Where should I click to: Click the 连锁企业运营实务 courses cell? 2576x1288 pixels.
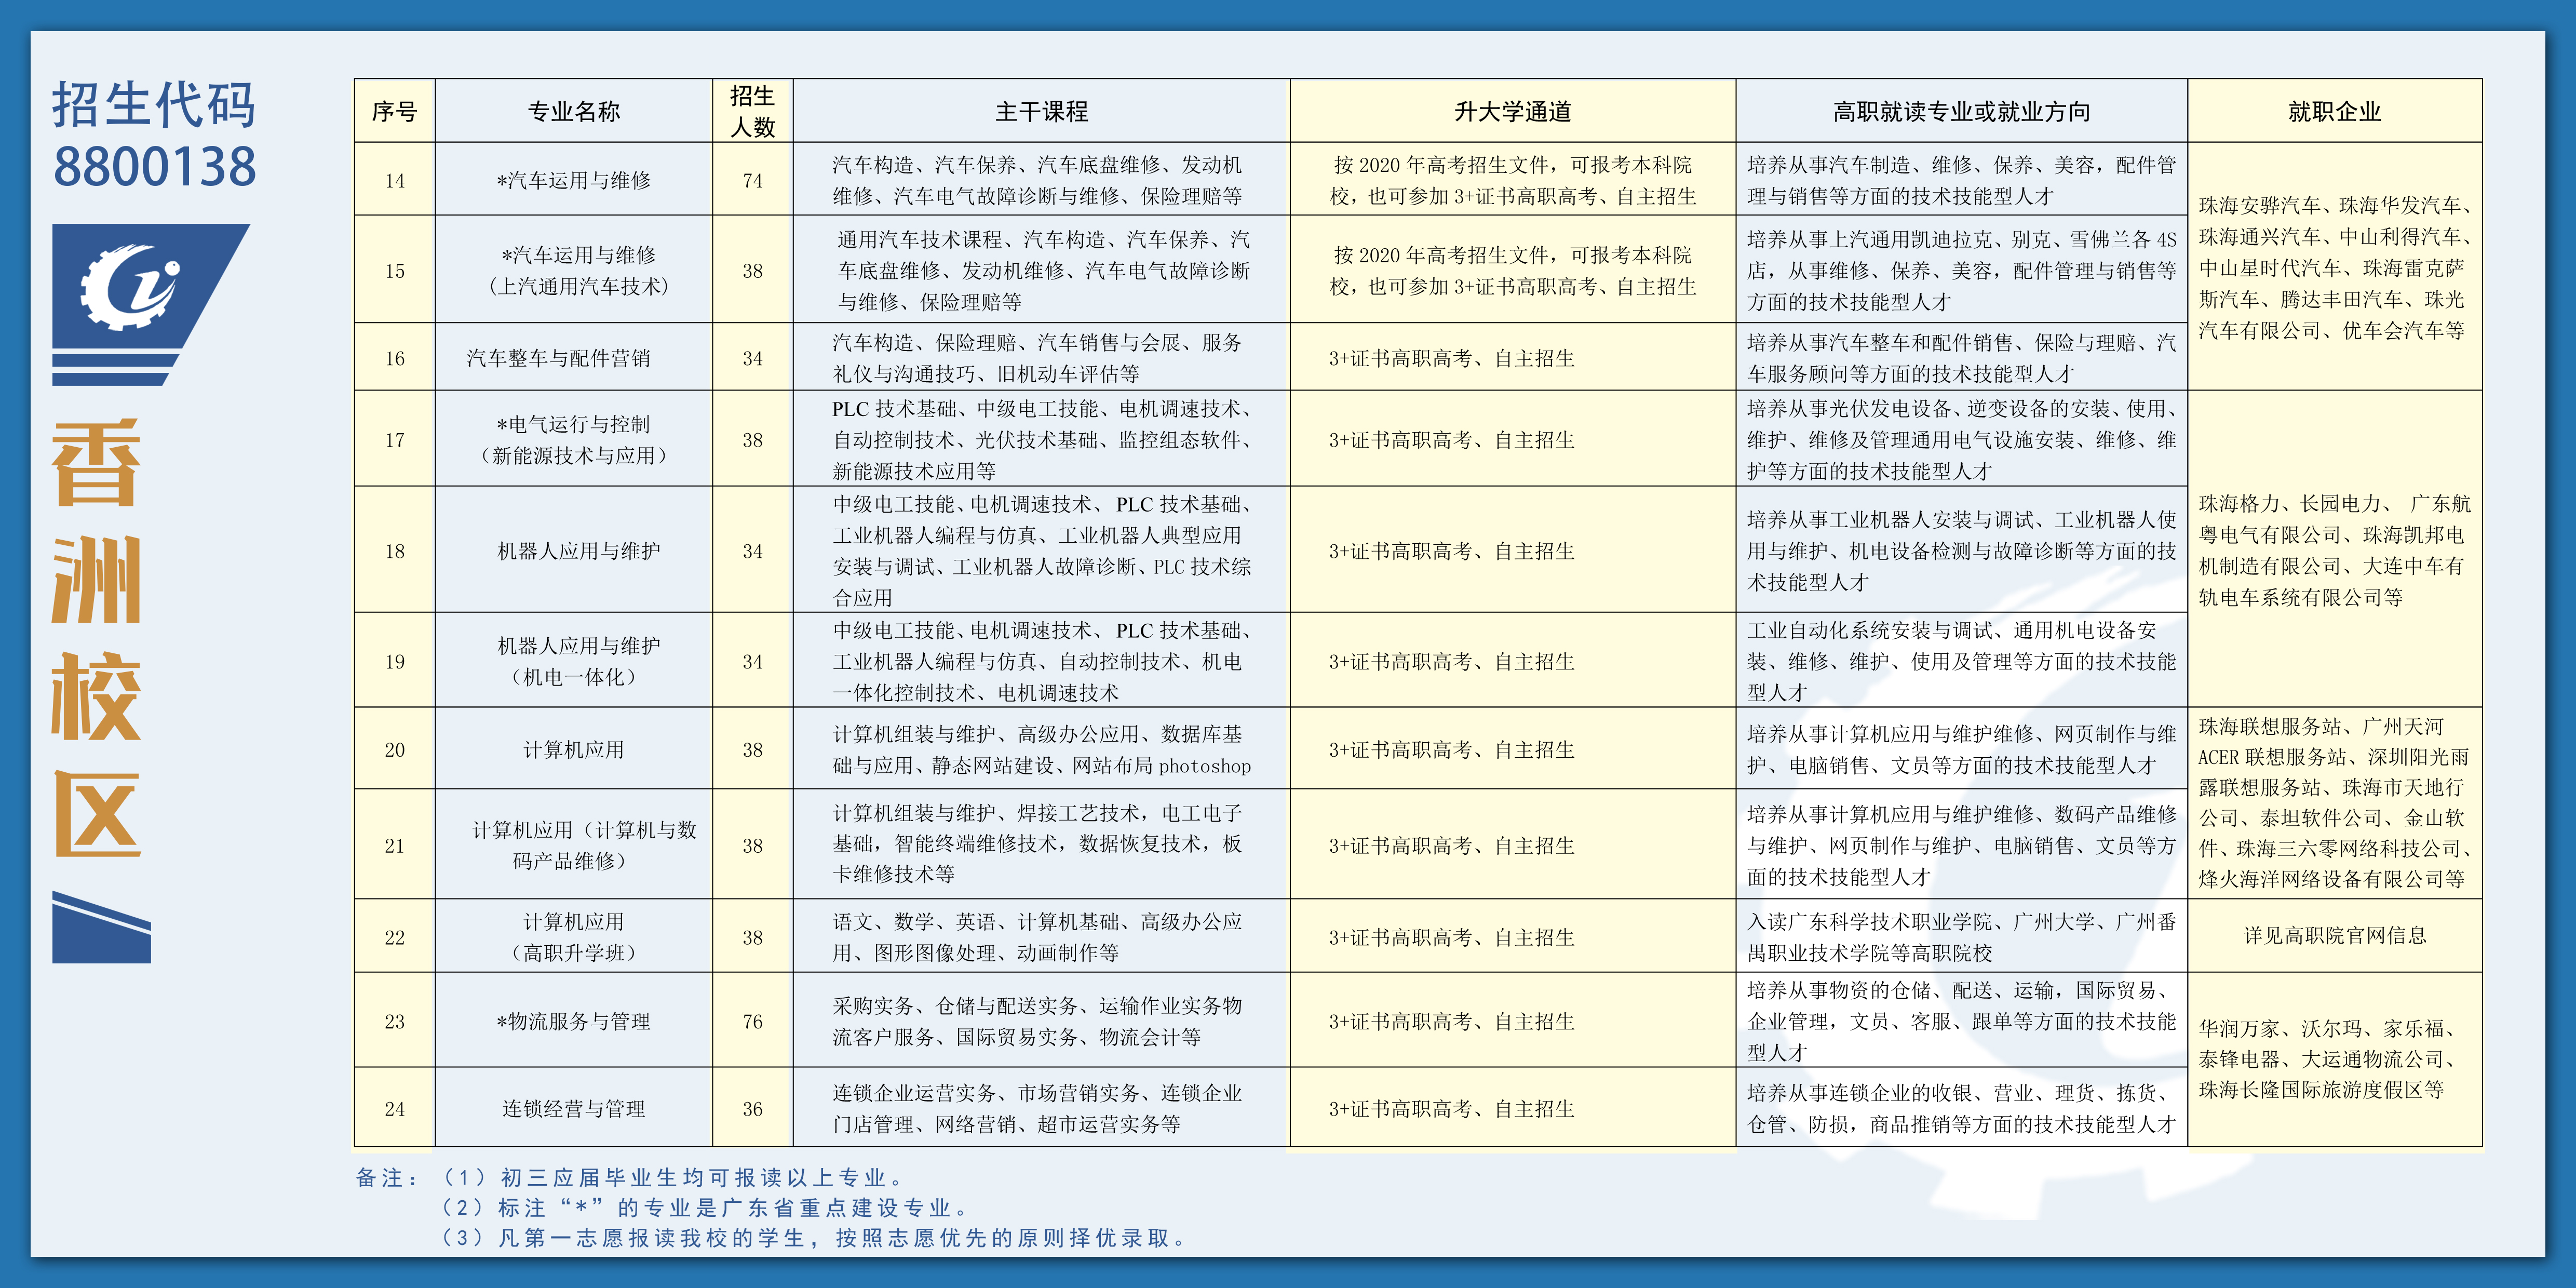click(x=1041, y=1108)
